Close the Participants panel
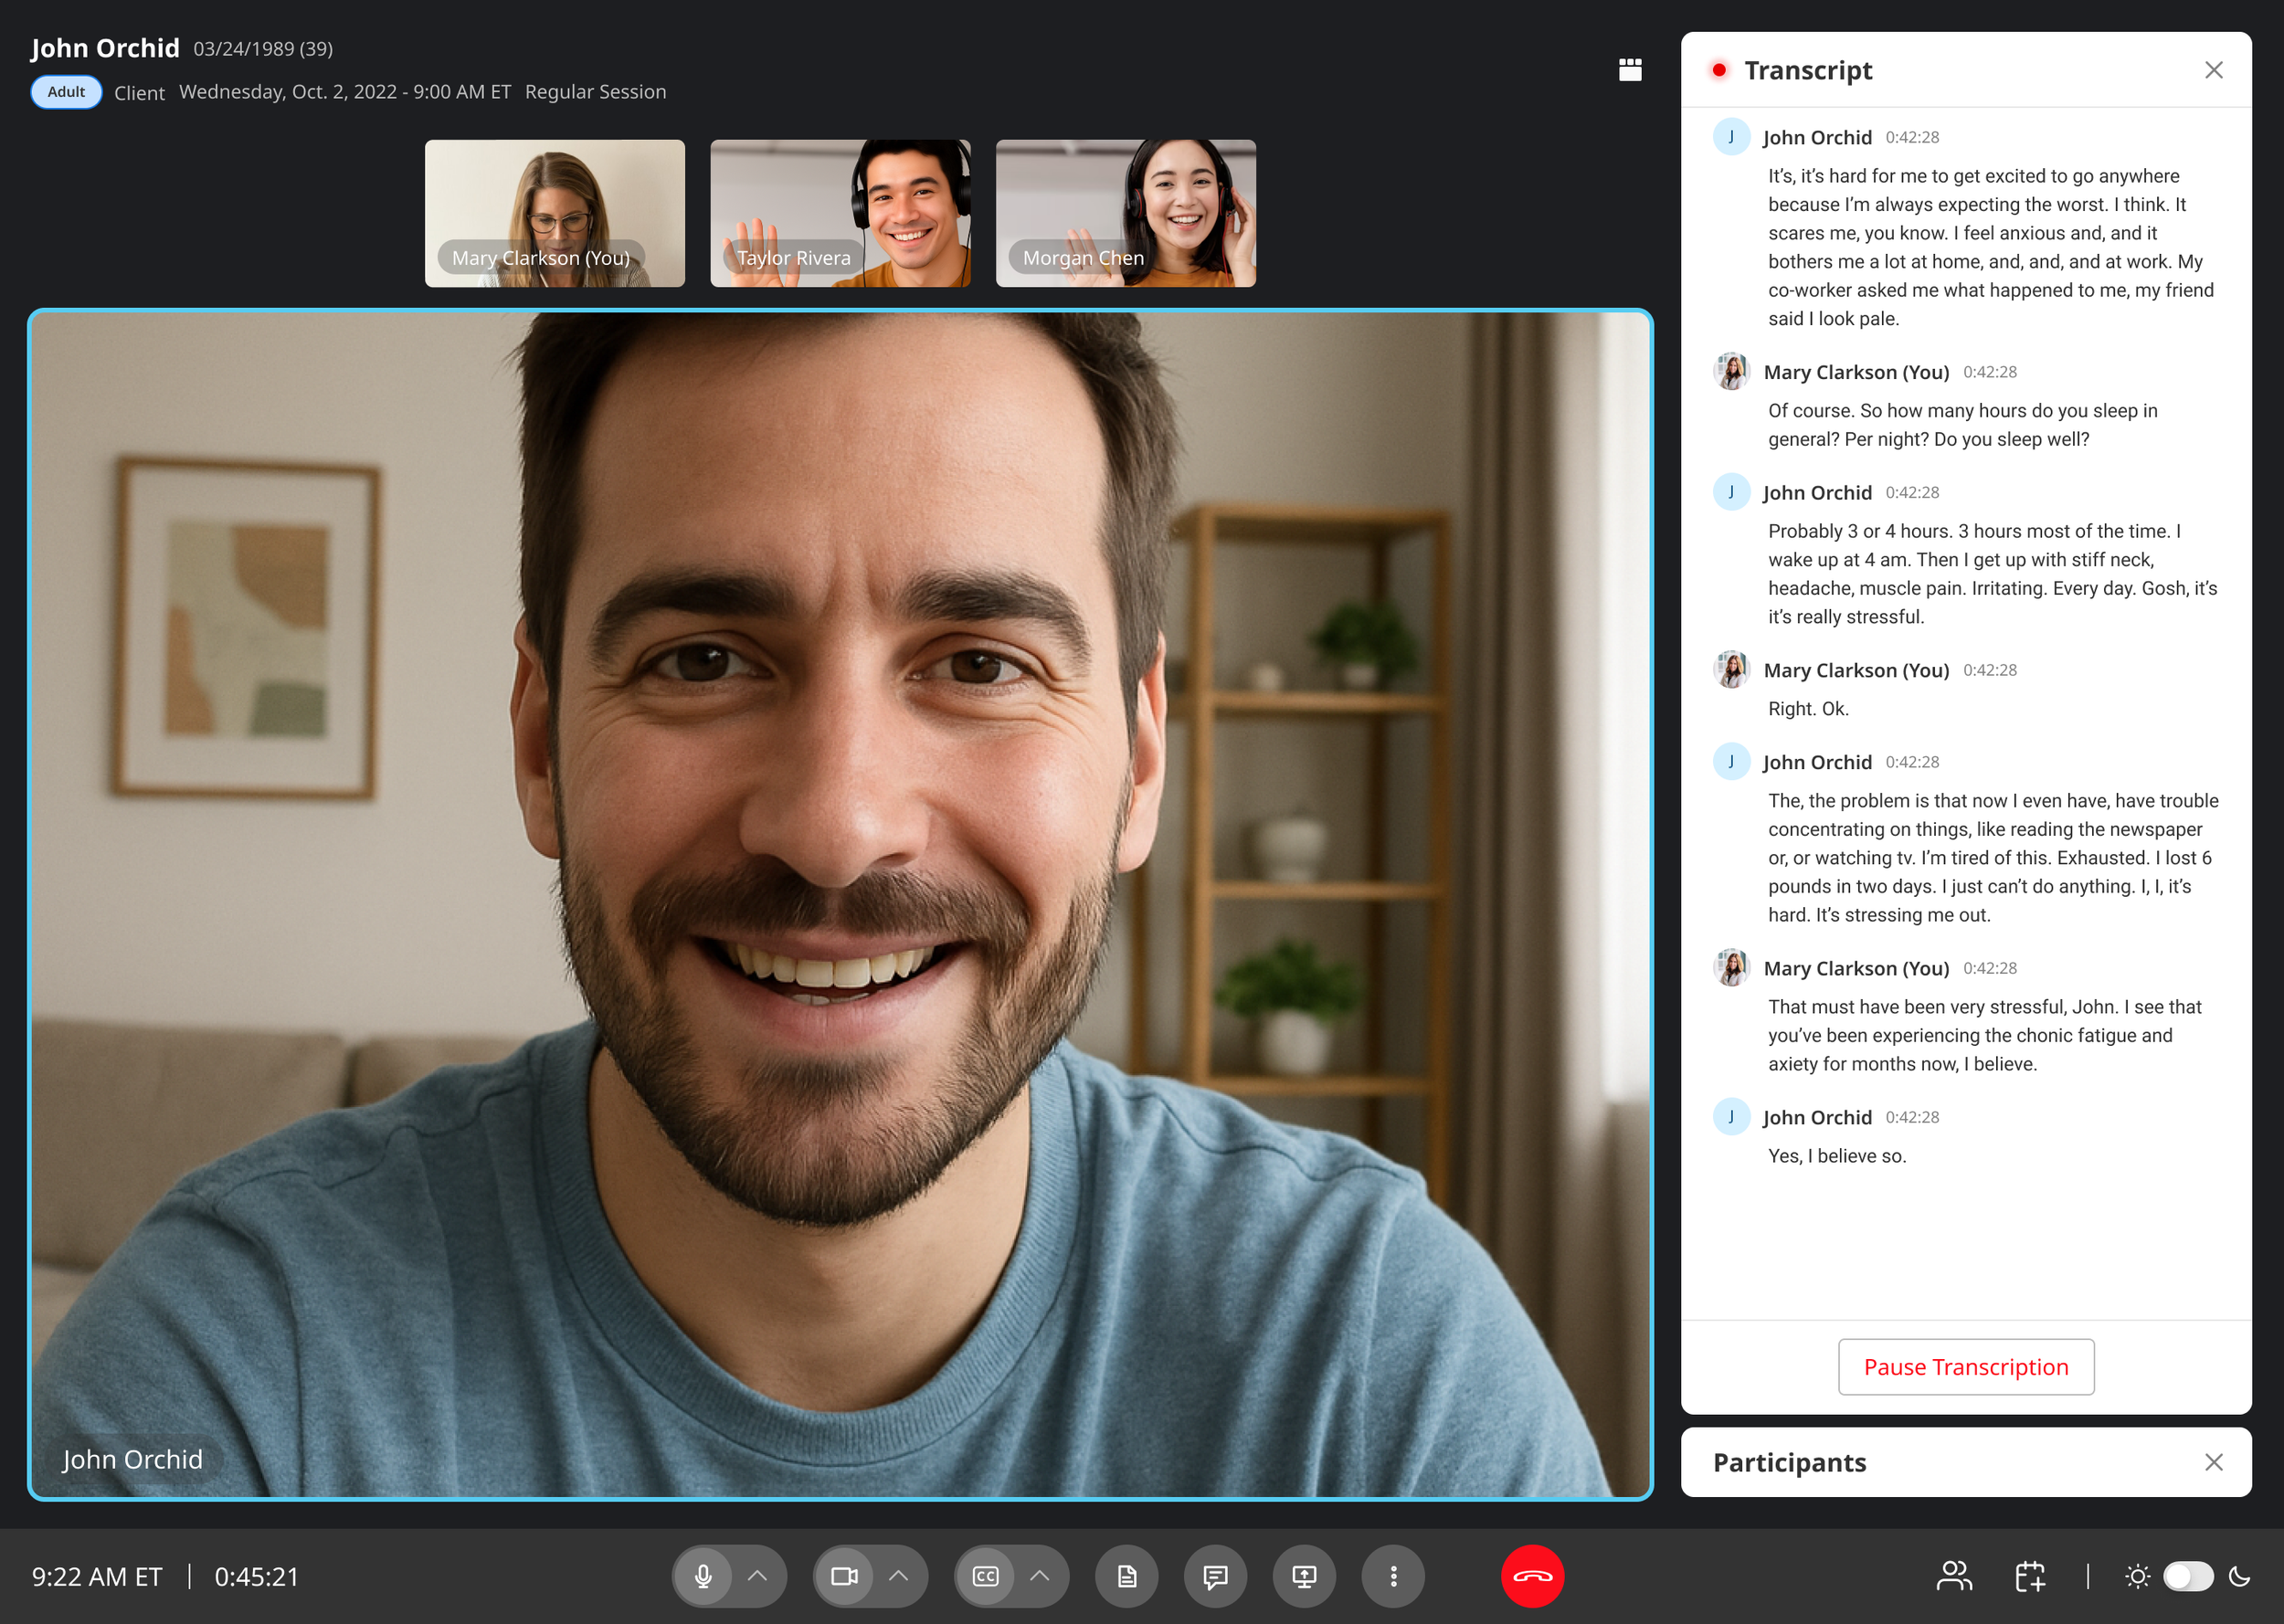 point(2213,1462)
